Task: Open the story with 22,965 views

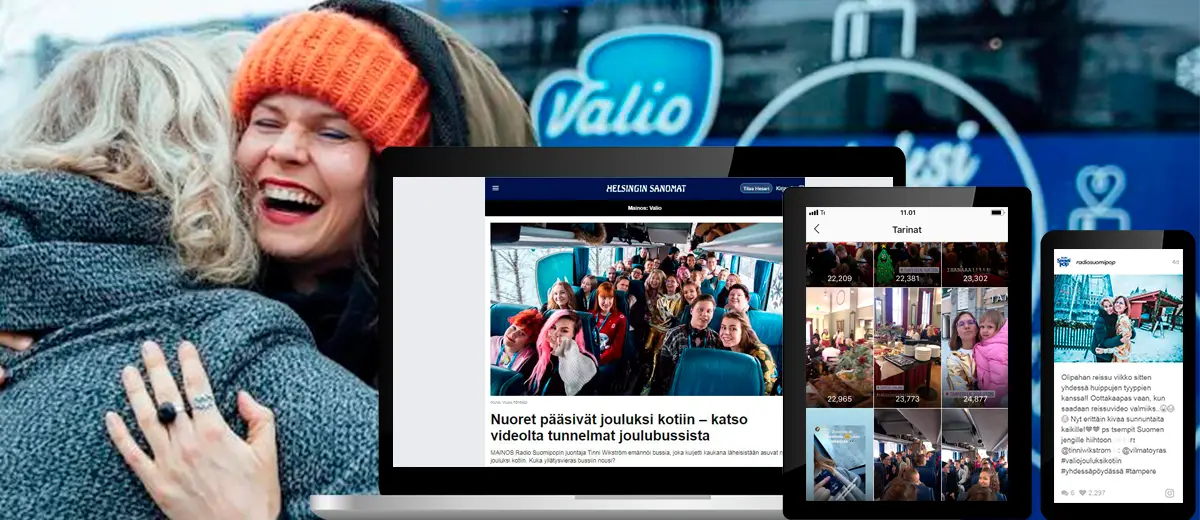Action: 839,346
